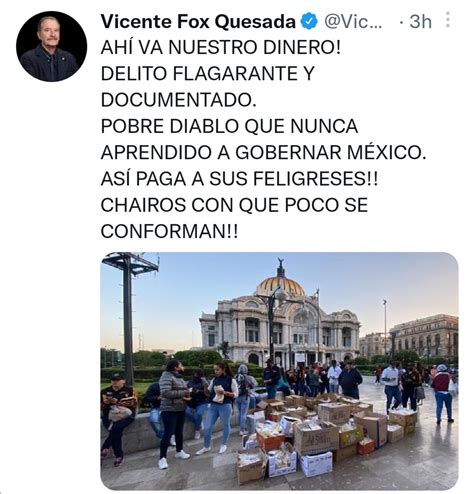Open the three-dot more options menu
The width and height of the screenshot is (474, 494).
point(448,20)
